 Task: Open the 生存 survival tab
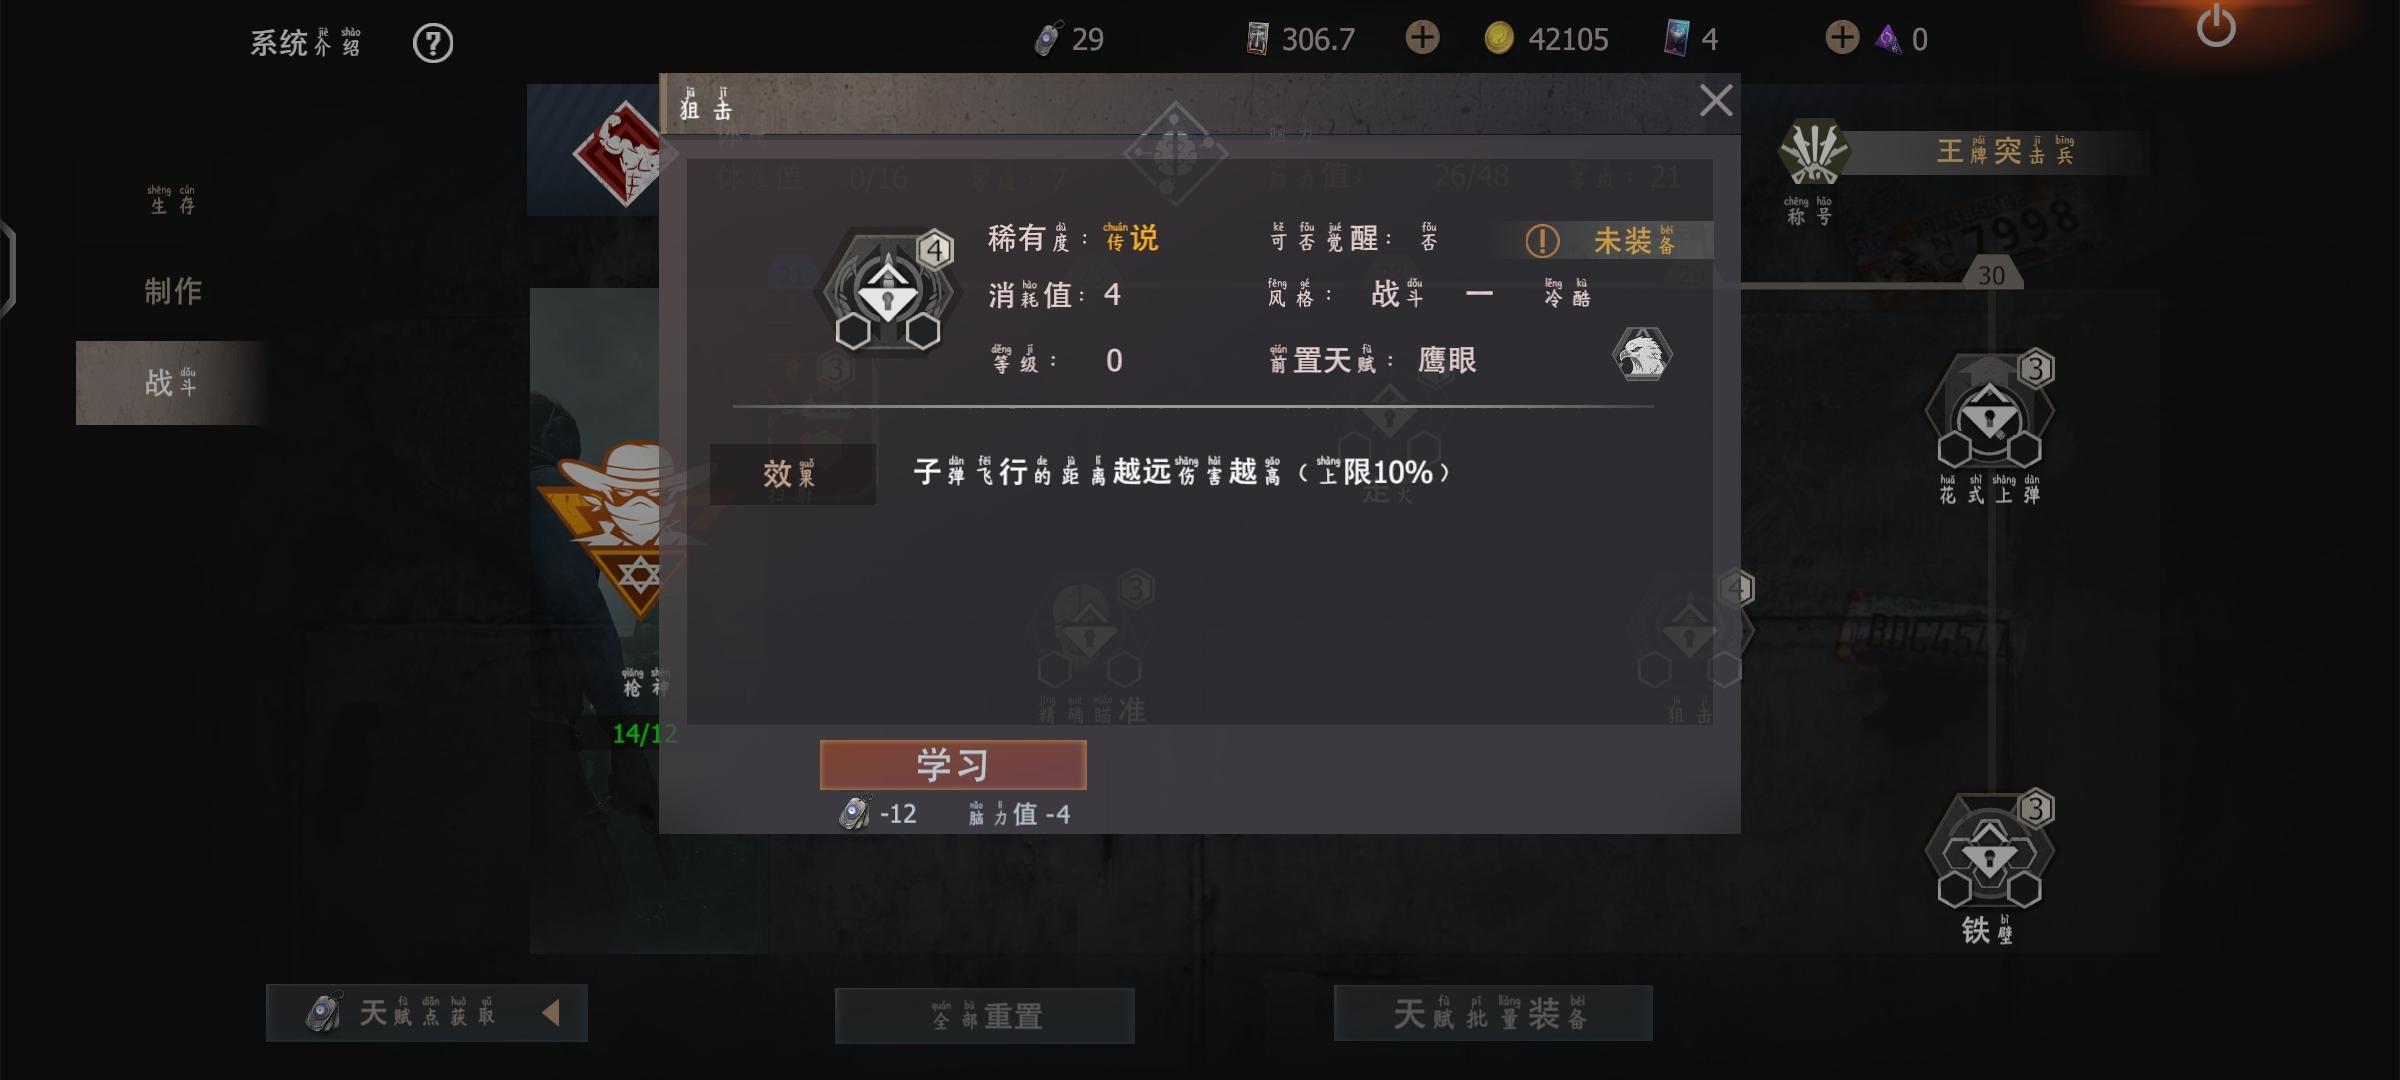[172, 200]
